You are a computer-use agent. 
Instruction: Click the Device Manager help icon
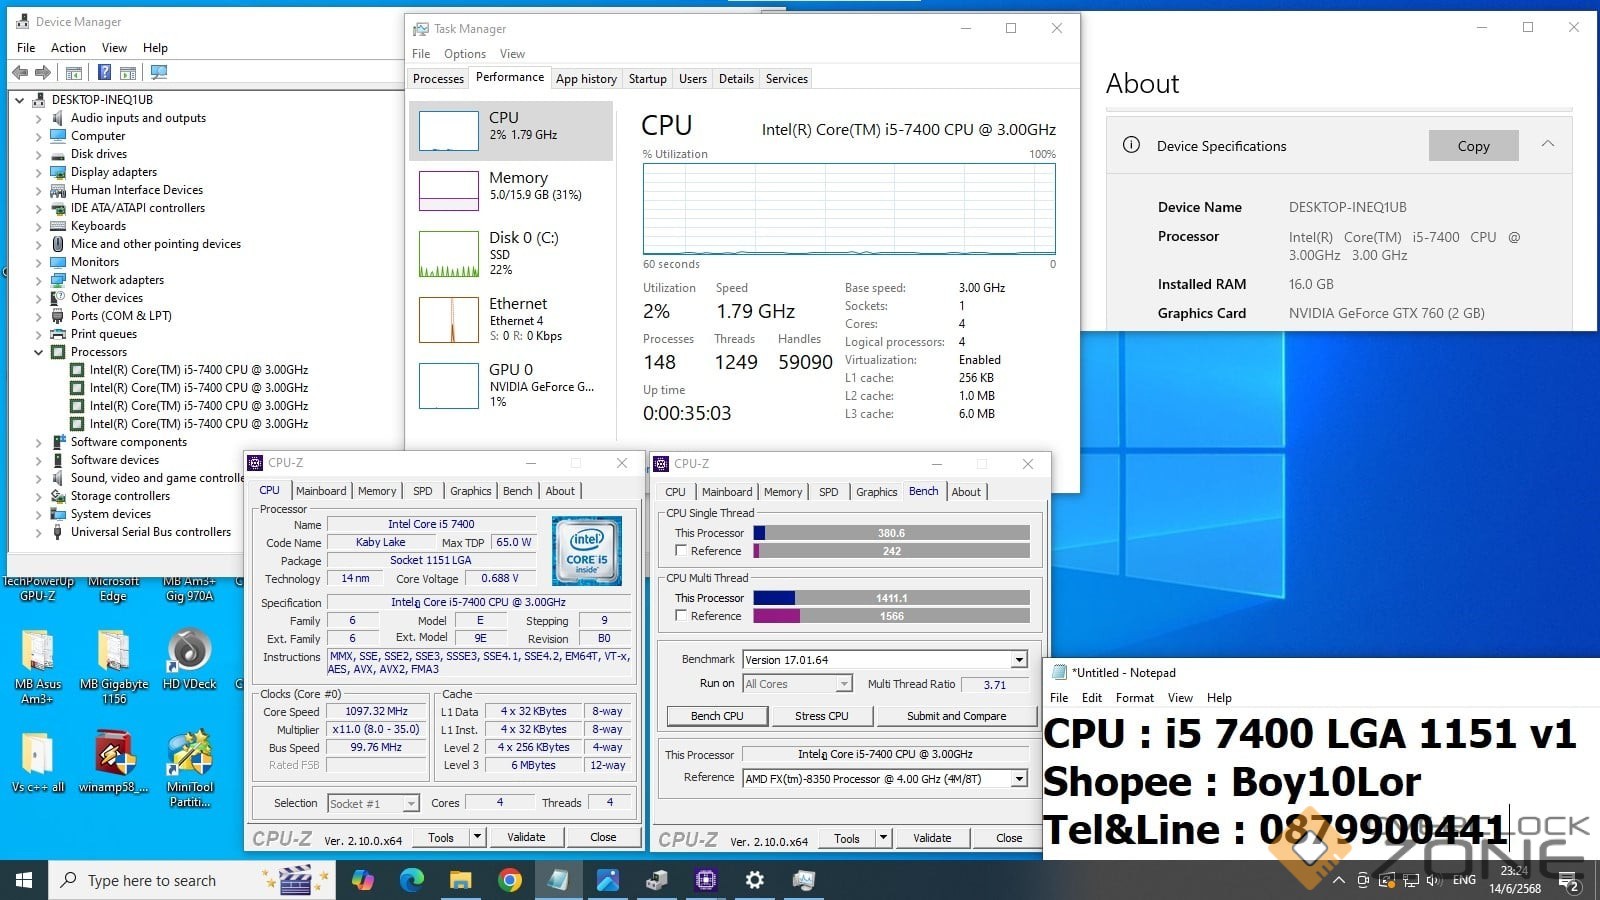point(104,72)
